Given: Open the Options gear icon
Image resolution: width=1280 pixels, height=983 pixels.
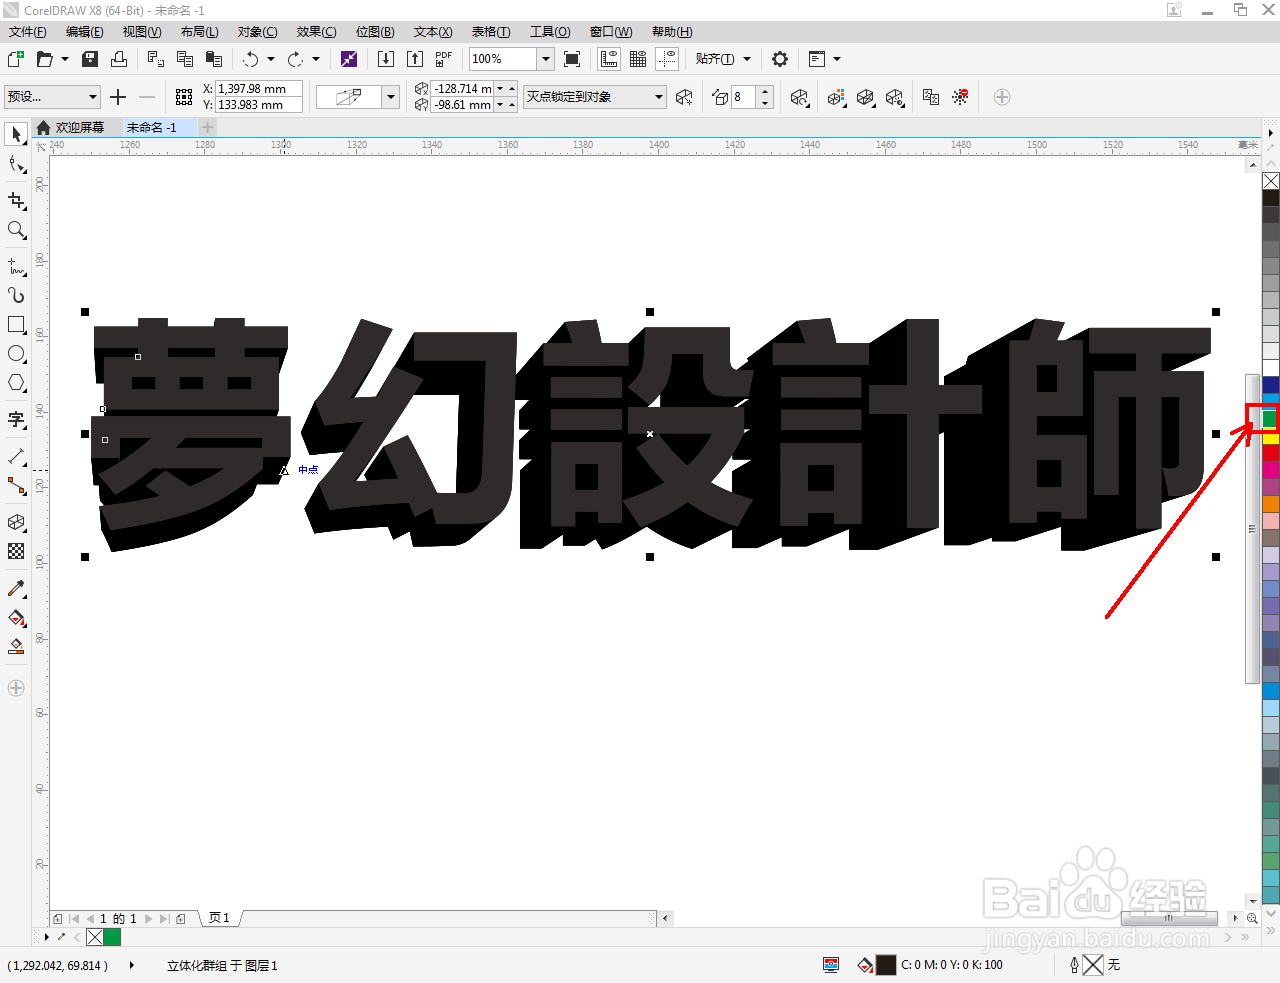Looking at the screenshot, I should (x=780, y=59).
